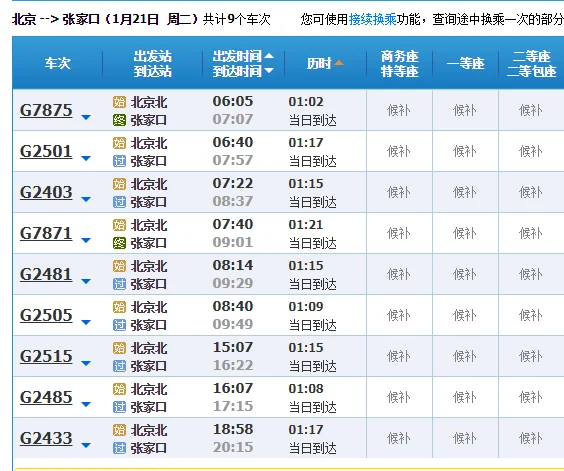Open train G2505 details link

click(x=46, y=315)
